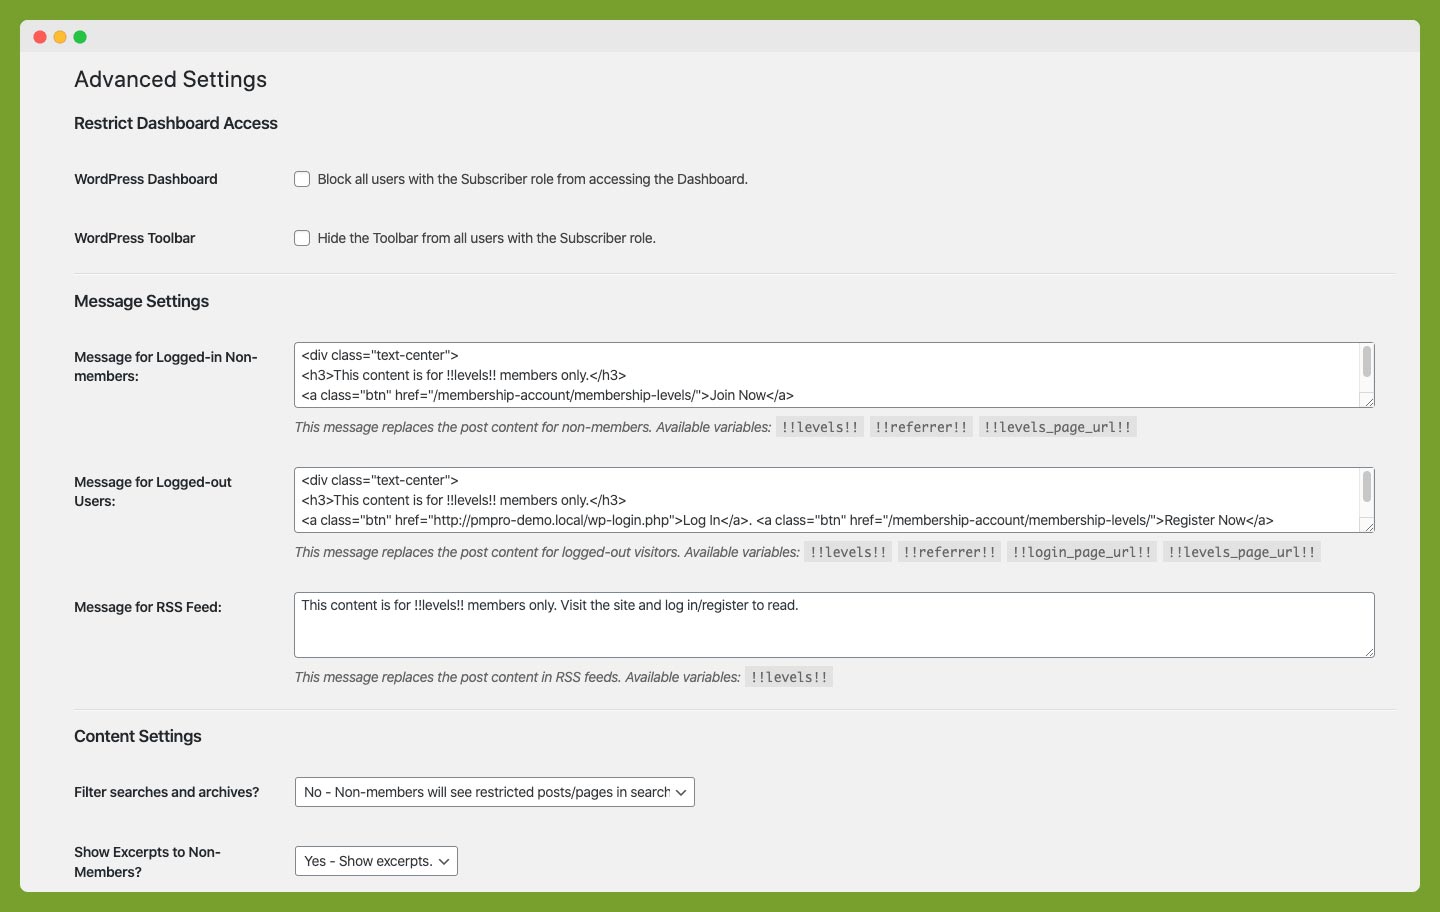The height and width of the screenshot is (912, 1440).
Task: Click resize handle of RSS Feed message box
Action: 1368,651
